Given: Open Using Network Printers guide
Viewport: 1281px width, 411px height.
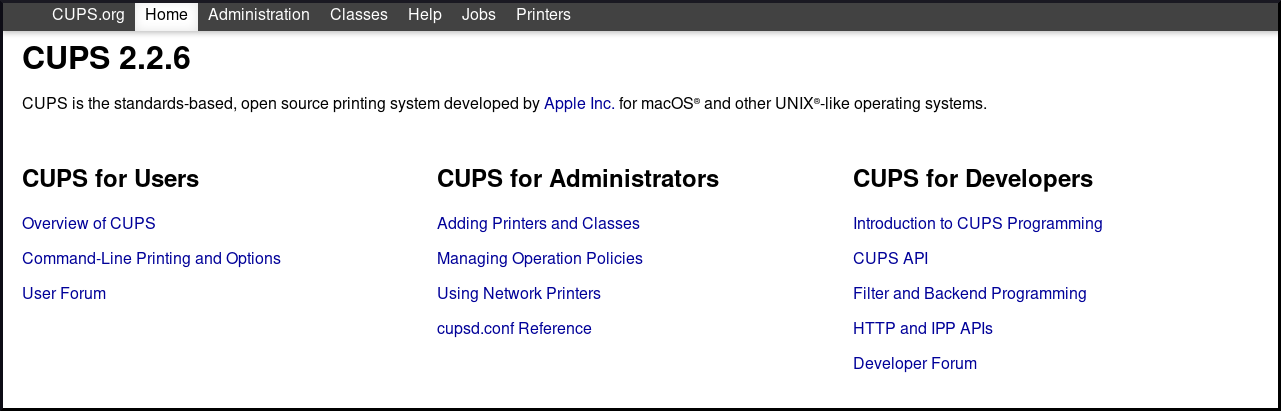Looking at the screenshot, I should pos(519,294).
